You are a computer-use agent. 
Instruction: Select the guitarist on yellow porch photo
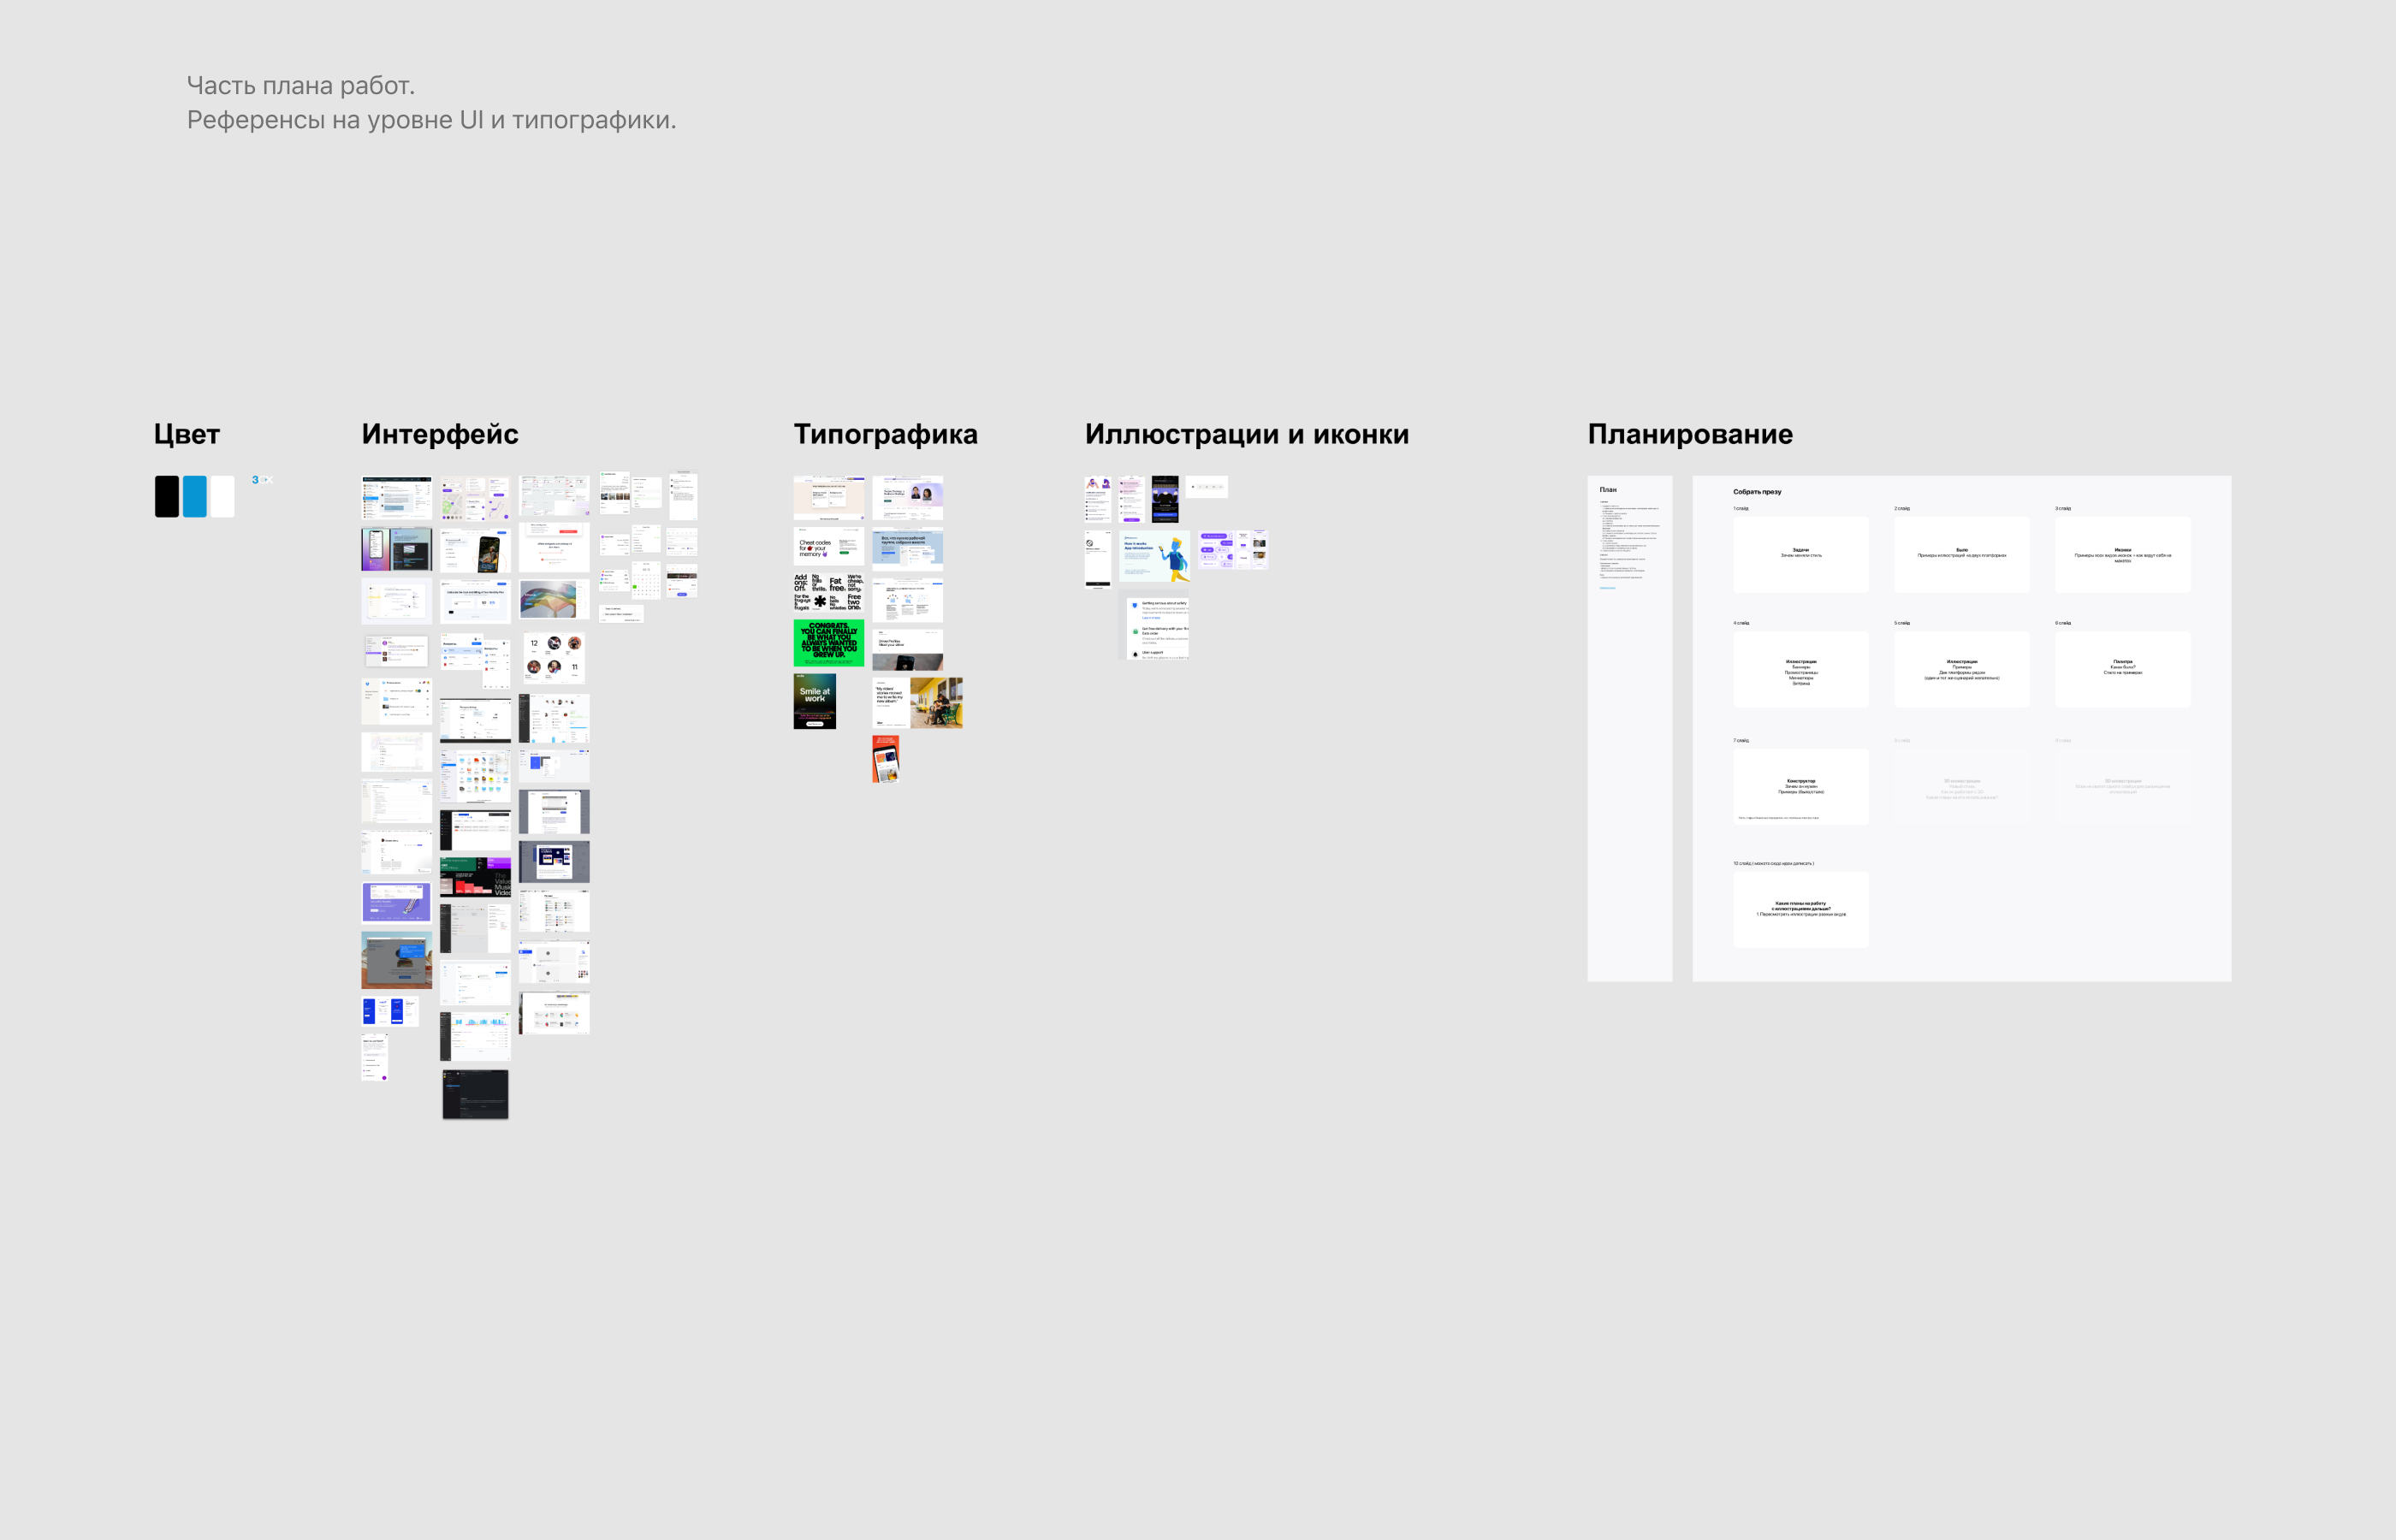point(936,702)
